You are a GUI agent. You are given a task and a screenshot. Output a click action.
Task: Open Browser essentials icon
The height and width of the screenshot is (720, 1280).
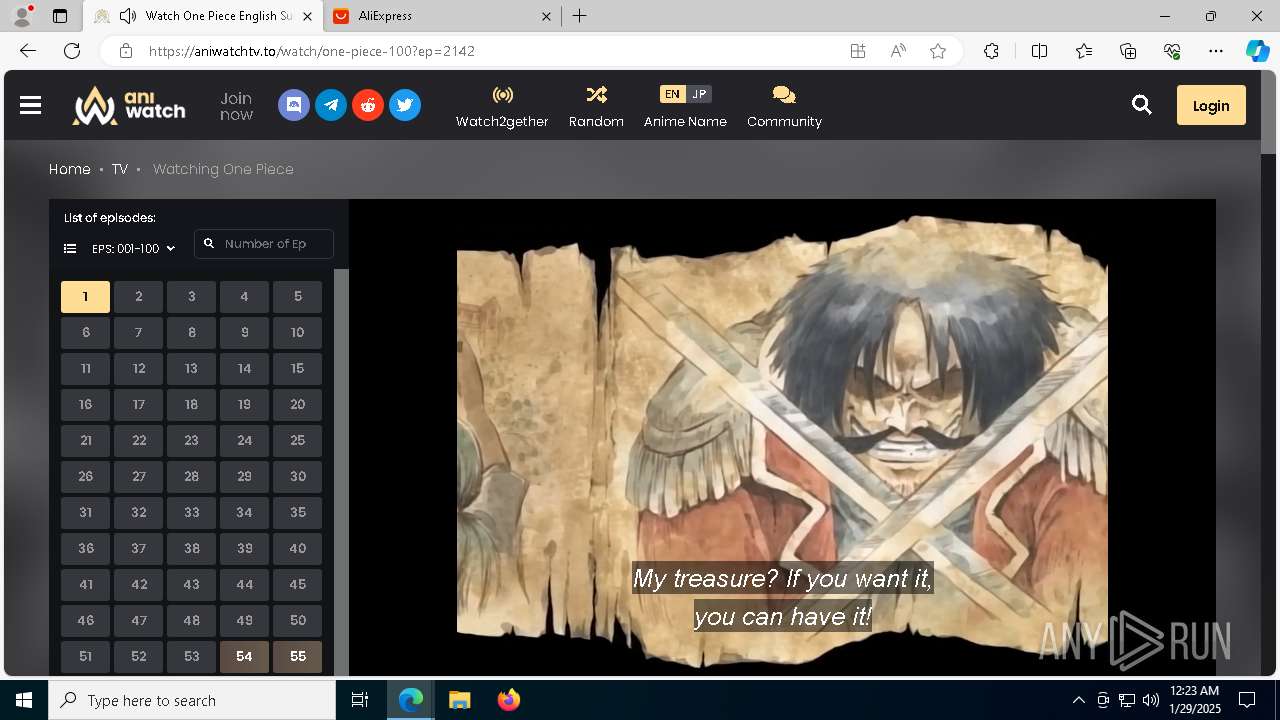point(1172,51)
